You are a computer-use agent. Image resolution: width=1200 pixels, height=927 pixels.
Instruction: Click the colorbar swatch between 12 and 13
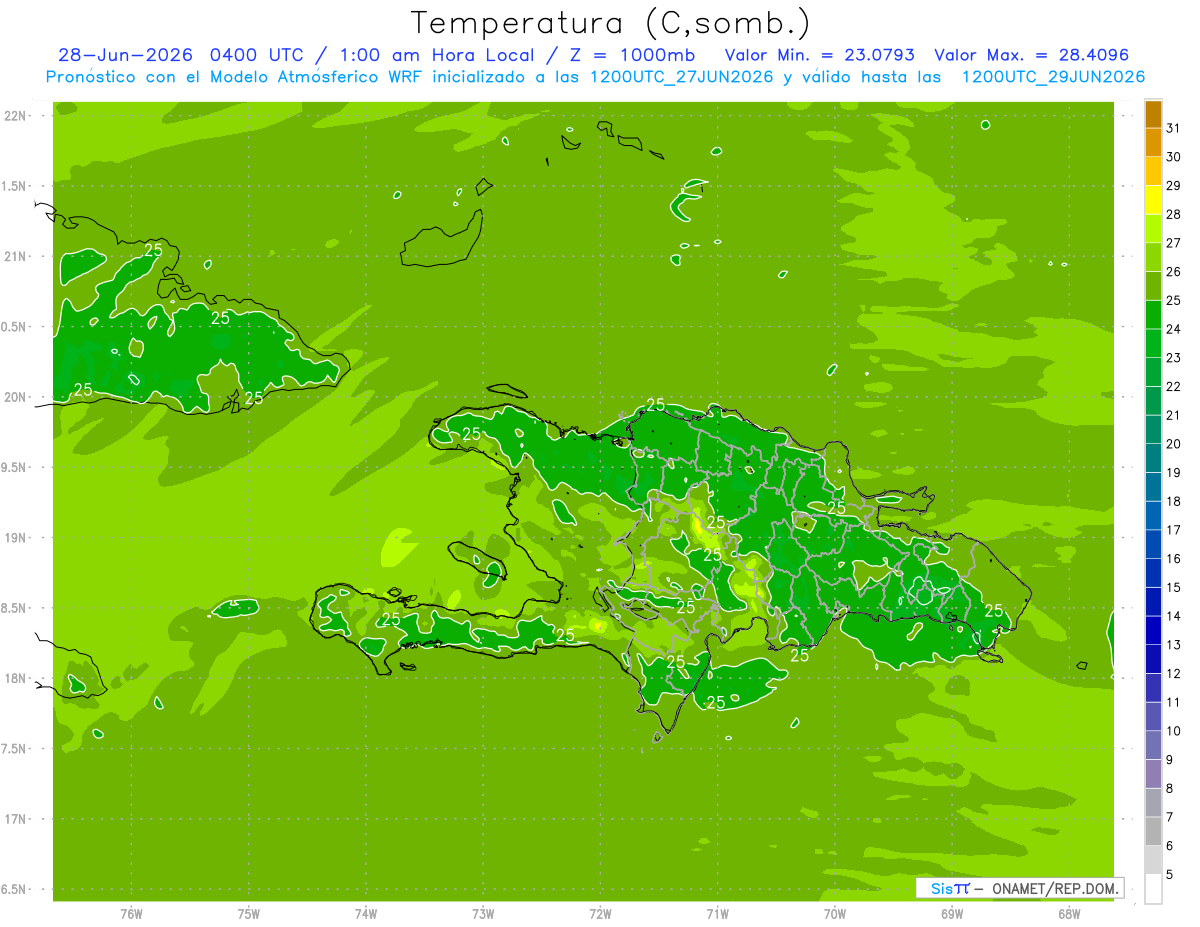click(1153, 659)
